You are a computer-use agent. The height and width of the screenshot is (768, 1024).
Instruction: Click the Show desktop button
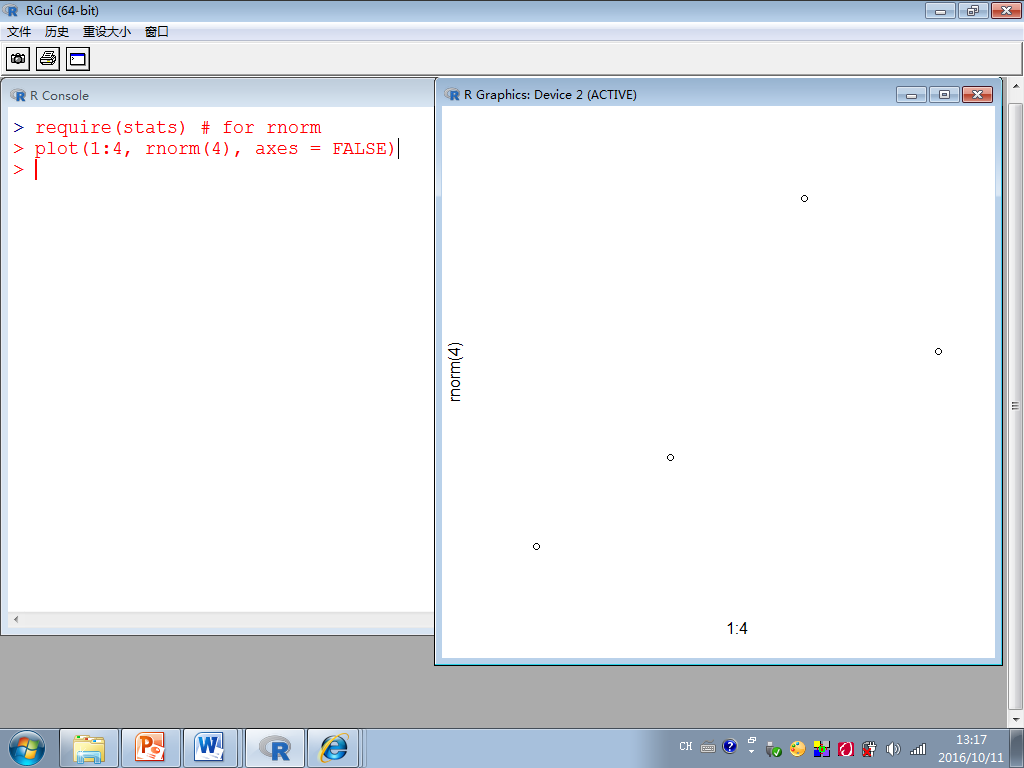point(1017,748)
